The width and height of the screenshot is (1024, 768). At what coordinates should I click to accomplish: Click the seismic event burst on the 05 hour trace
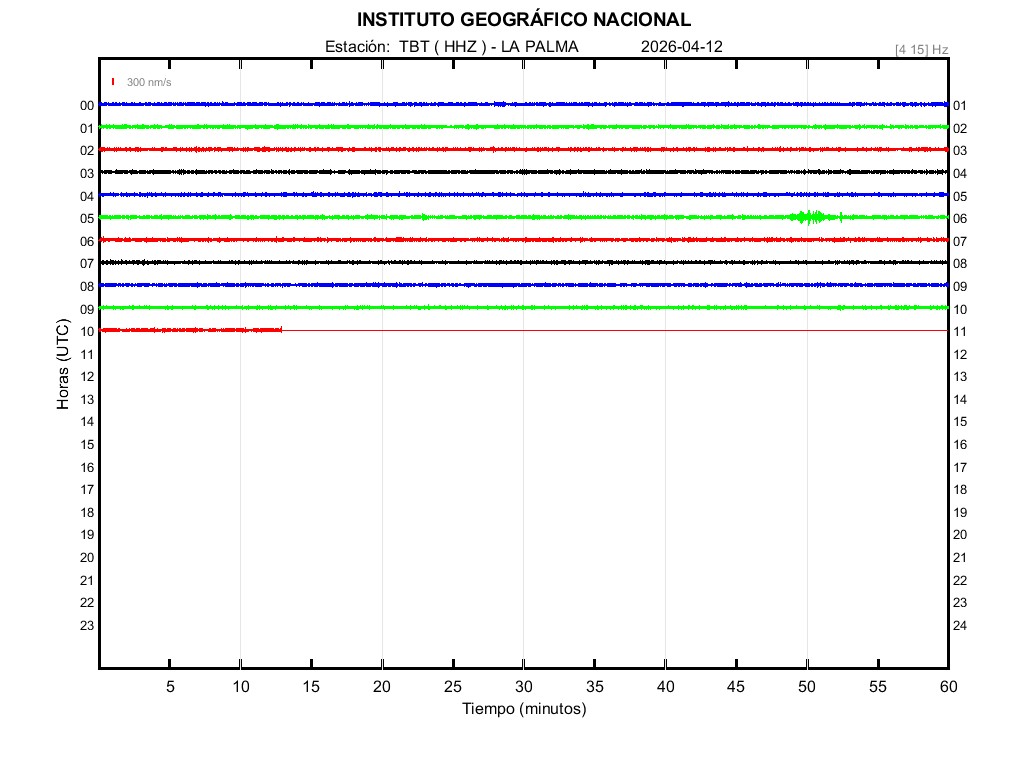click(x=810, y=217)
